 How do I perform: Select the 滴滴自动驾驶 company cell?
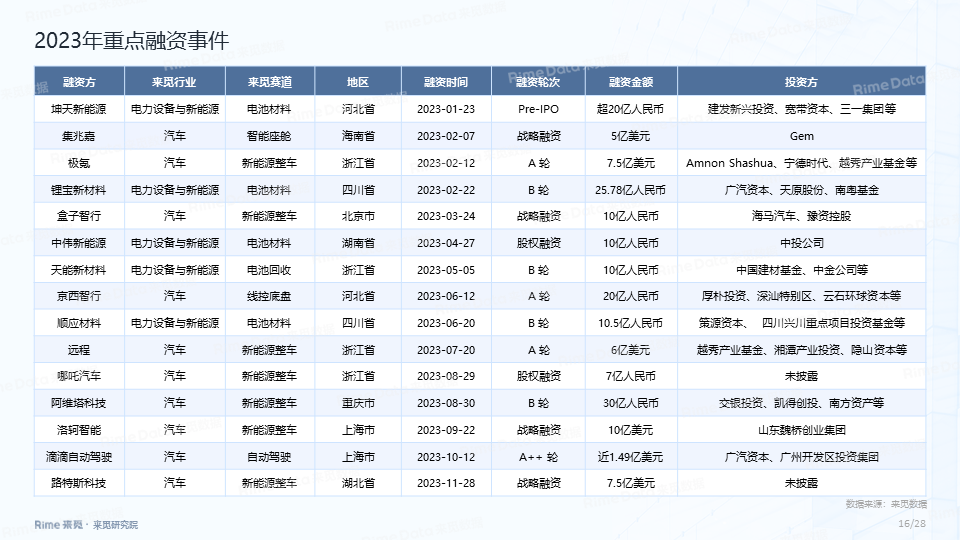pyautogui.click(x=79, y=457)
